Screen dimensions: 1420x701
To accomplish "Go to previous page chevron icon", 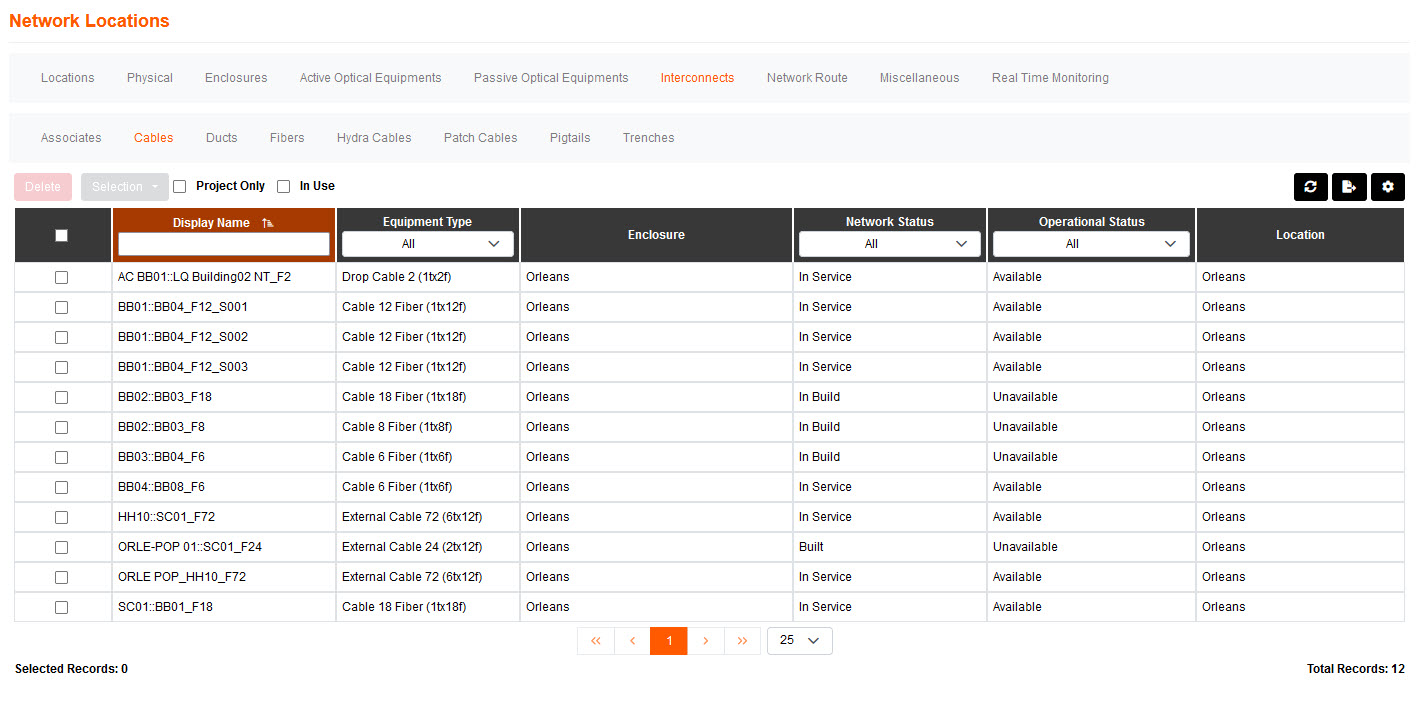I will click(x=632, y=641).
